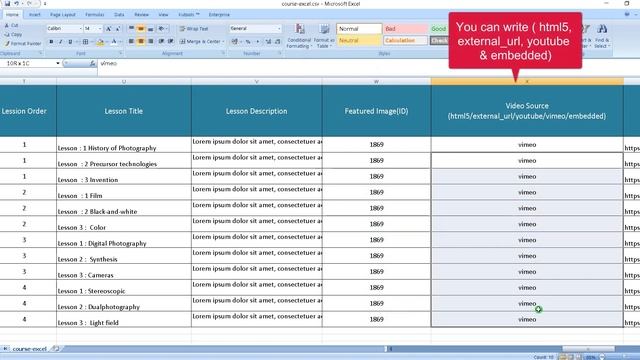The width and height of the screenshot is (640, 360).
Task: Apply the yellow Fill Color bucket
Action: click(100, 42)
